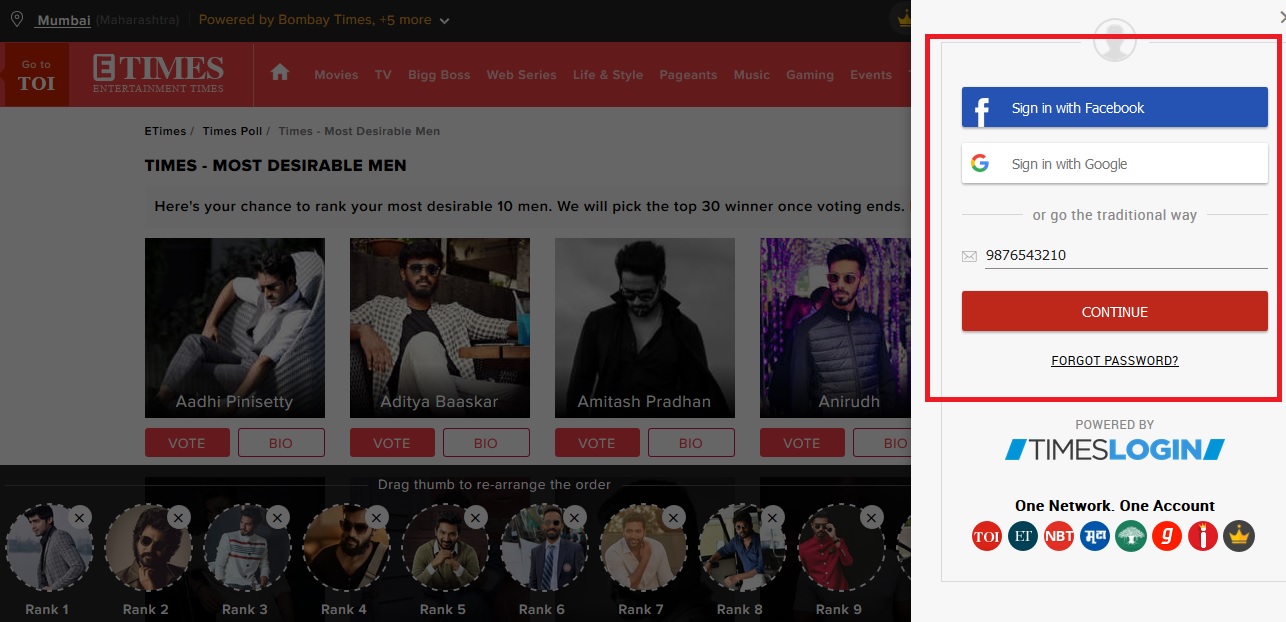Vote for Aadhi Pinisetty
1286x622 pixels.
click(x=187, y=443)
